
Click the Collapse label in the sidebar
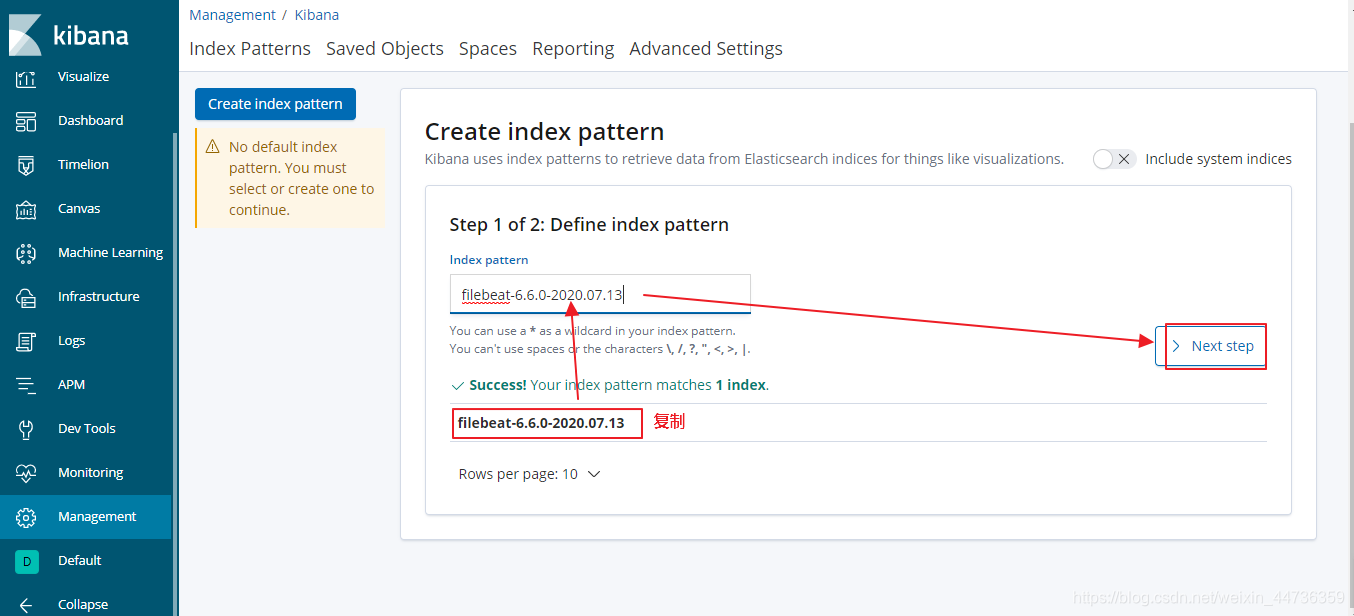[83, 605]
